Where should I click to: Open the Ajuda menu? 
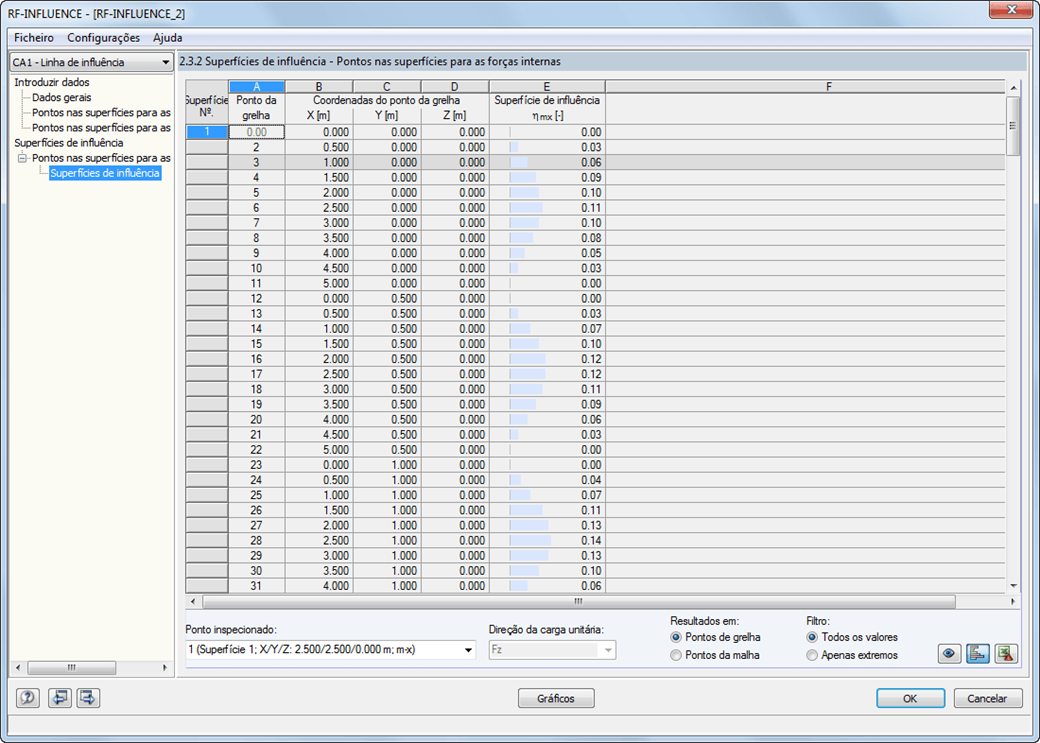167,38
